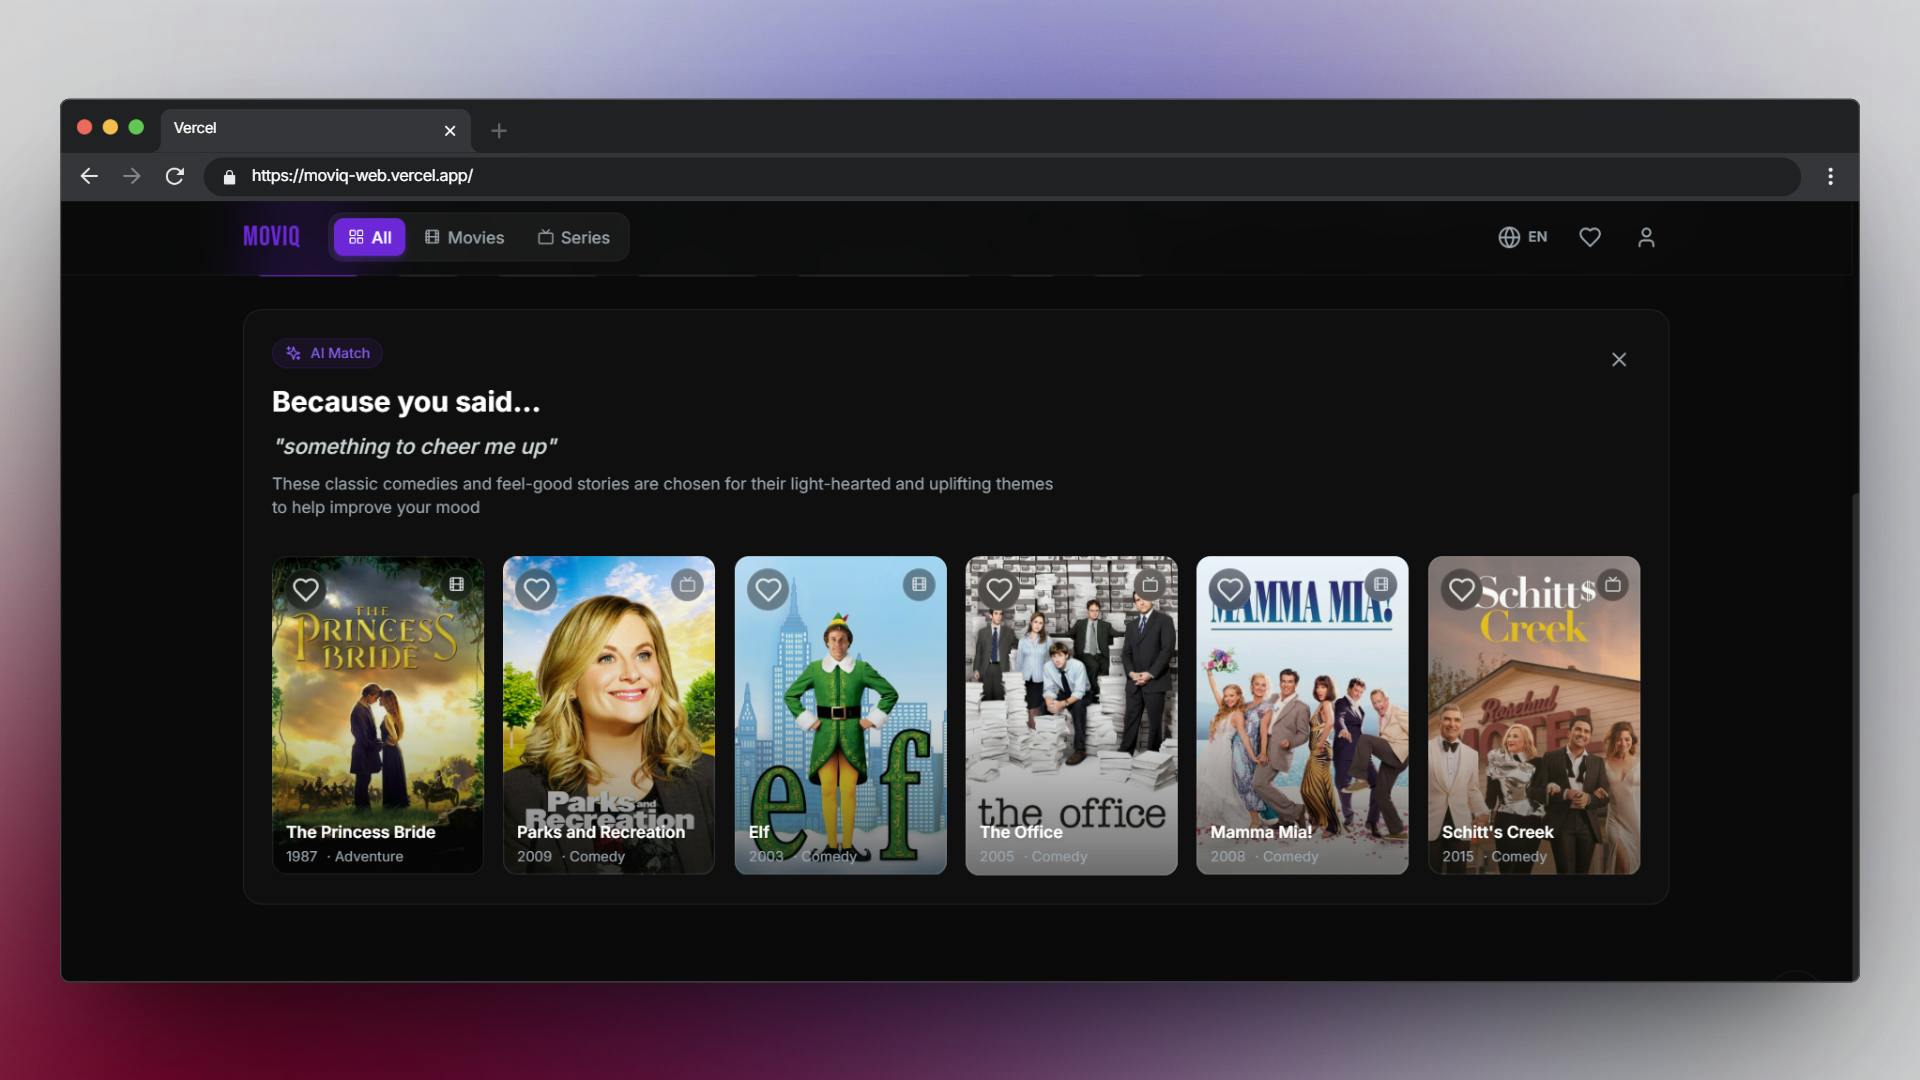Open the Mamma Mia! poster
This screenshot has width=1920, height=1080.
pyautogui.click(x=1302, y=715)
